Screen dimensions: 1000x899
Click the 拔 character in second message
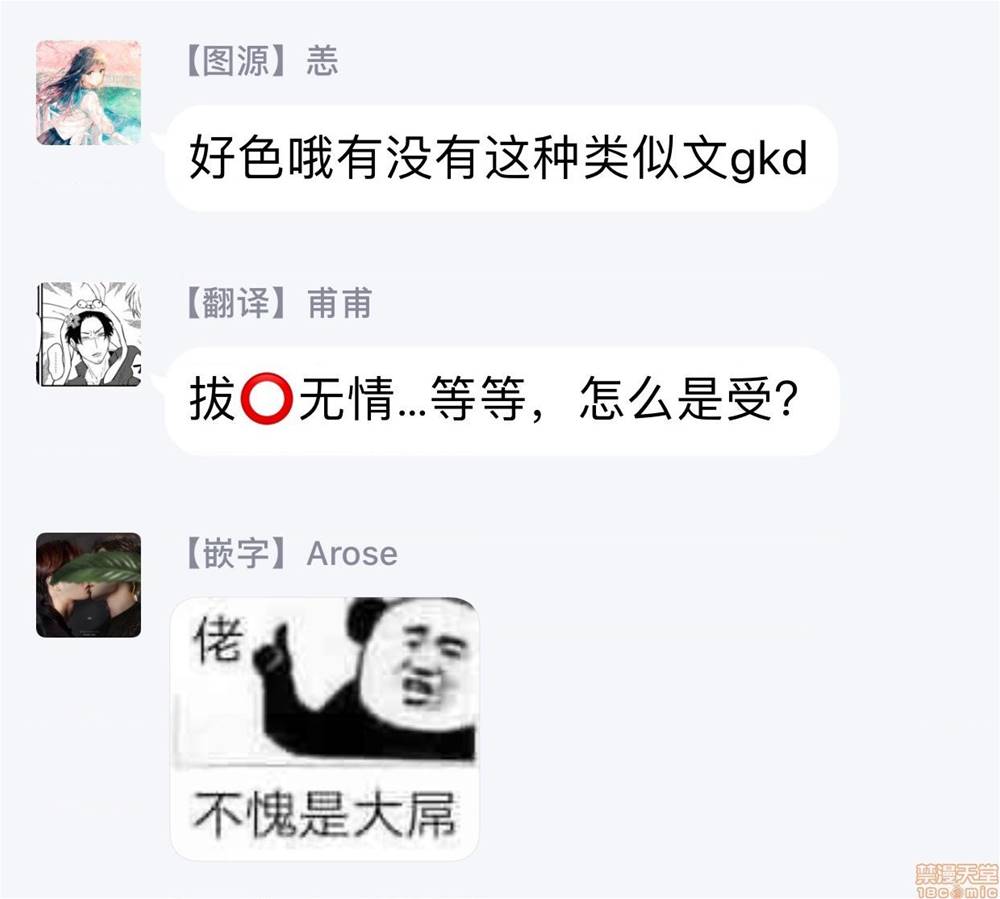click(213, 399)
